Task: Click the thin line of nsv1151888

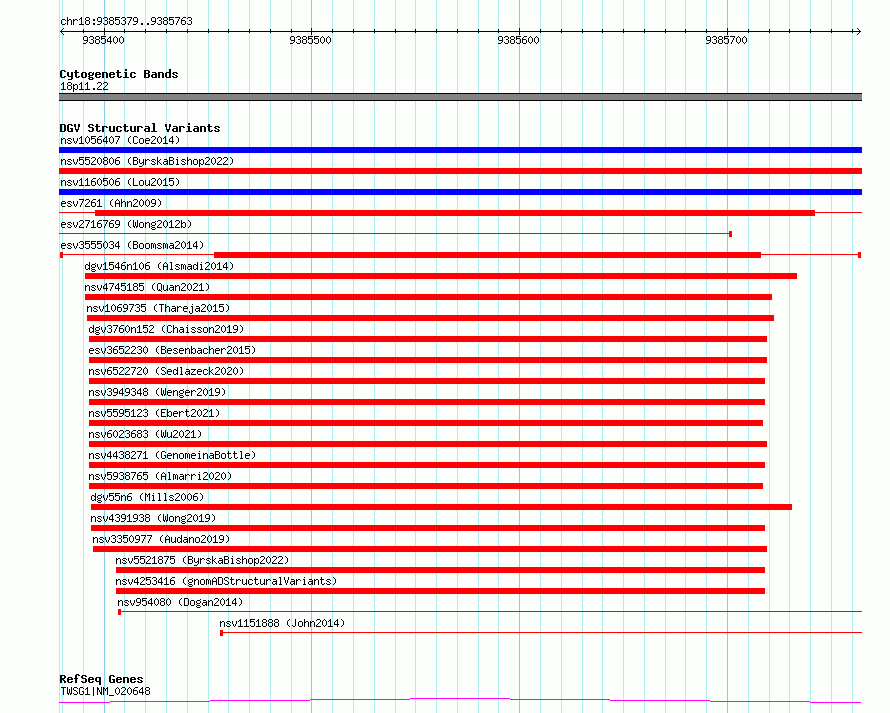Action: [541, 632]
